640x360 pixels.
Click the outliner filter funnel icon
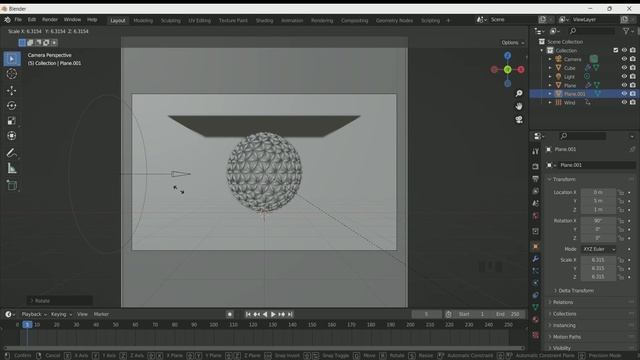point(626,31)
